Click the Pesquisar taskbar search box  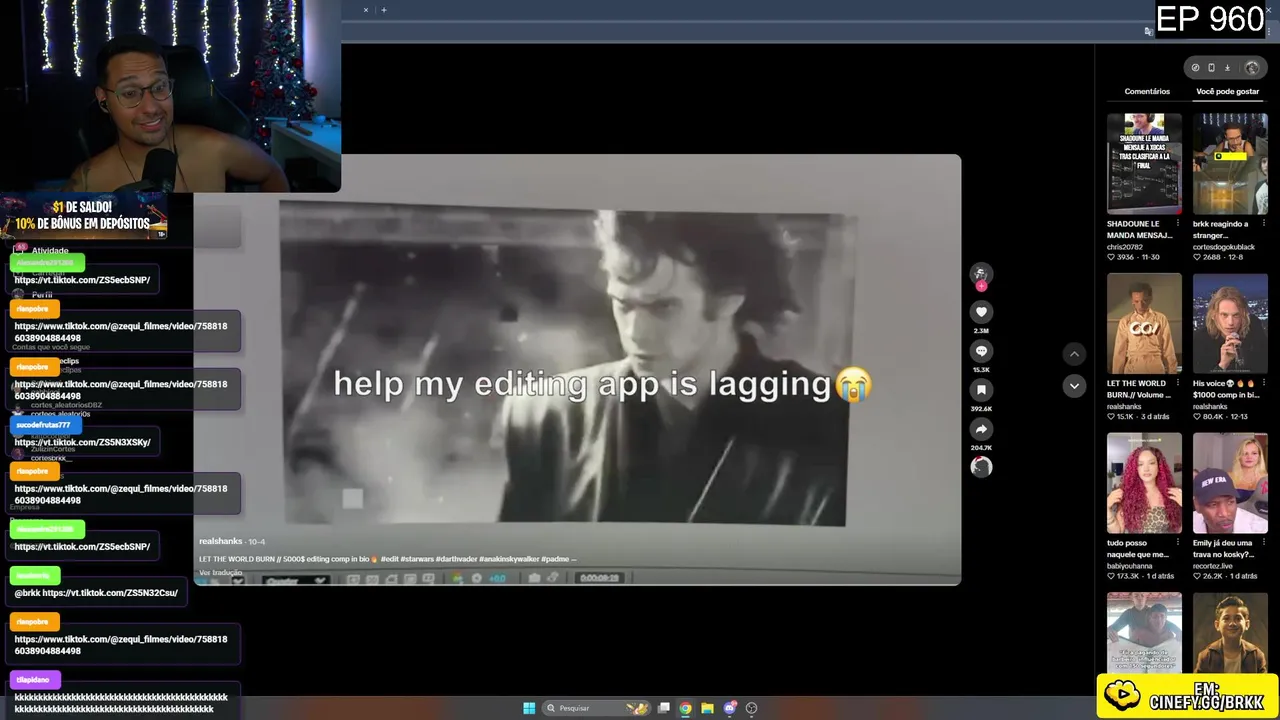pos(596,708)
